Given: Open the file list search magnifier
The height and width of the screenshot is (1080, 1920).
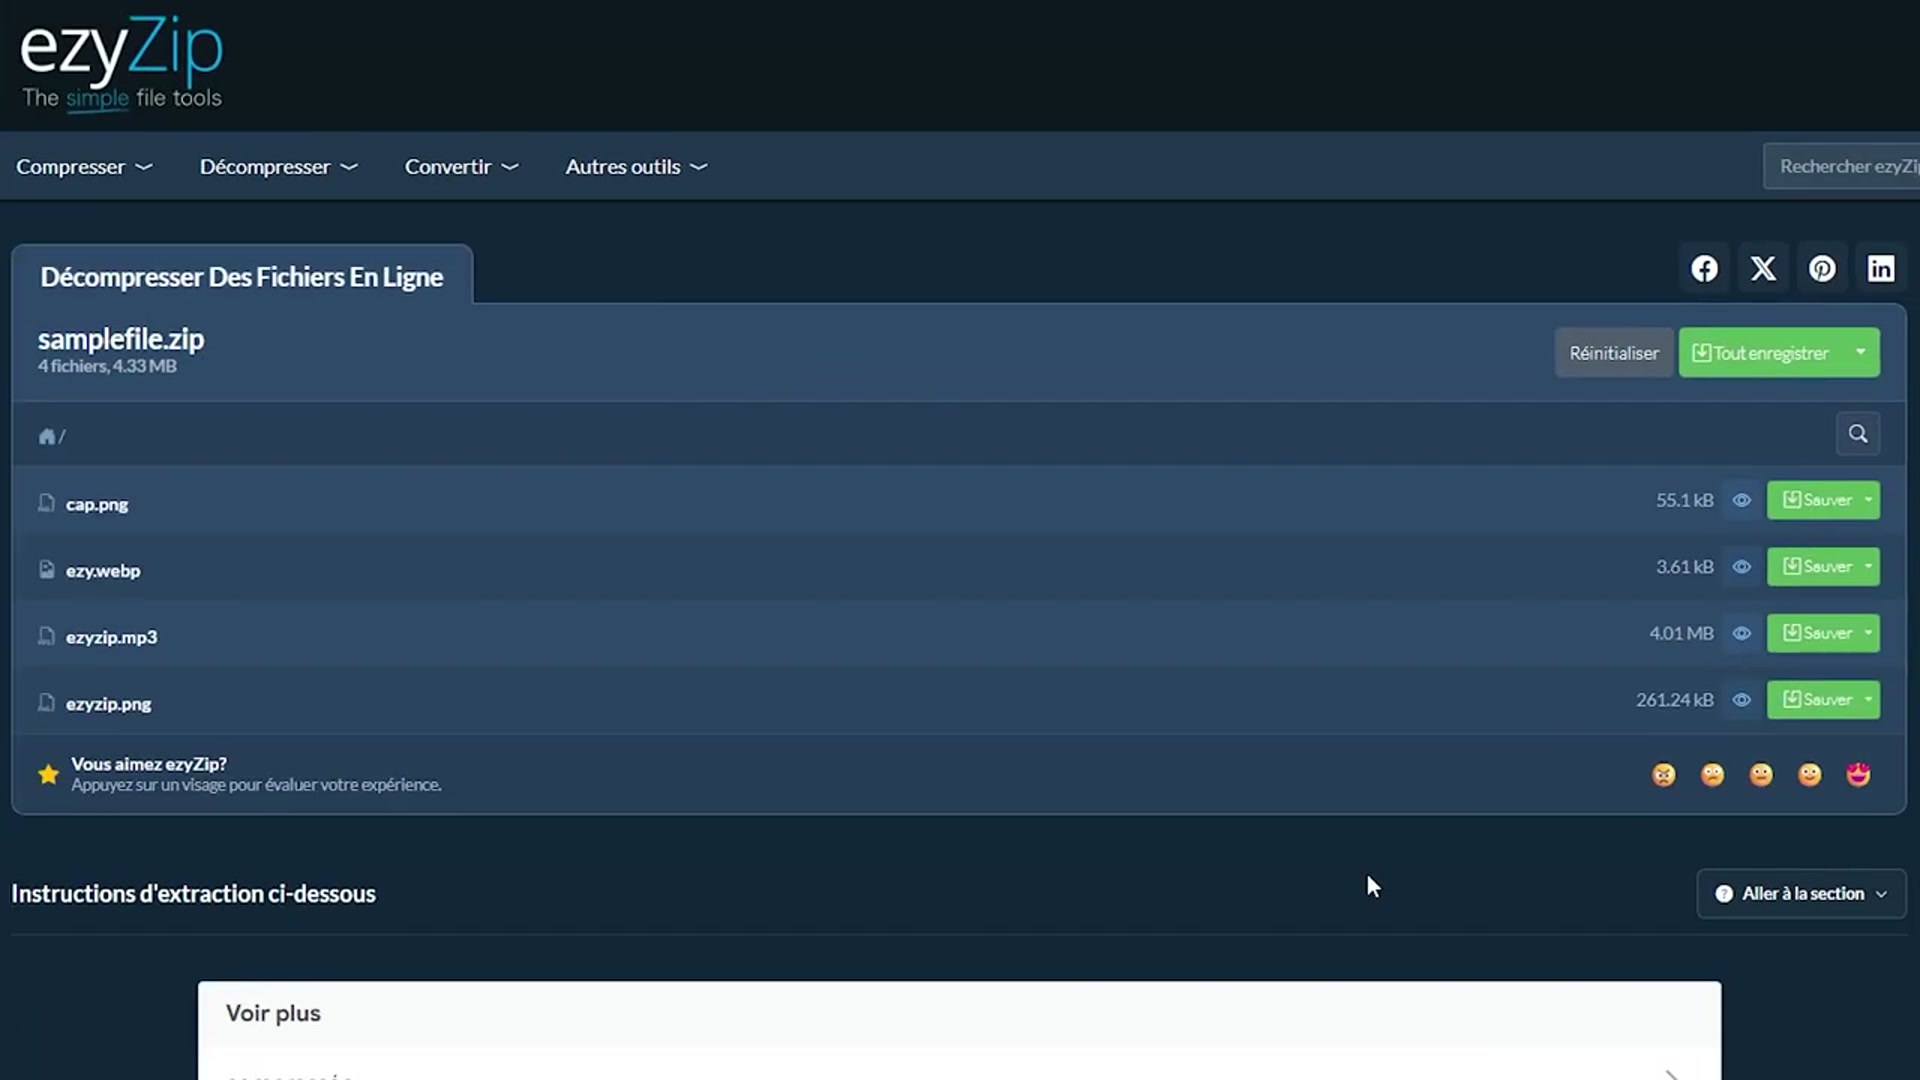Looking at the screenshot, I should pyautogui.click(x=1858, y=434).
